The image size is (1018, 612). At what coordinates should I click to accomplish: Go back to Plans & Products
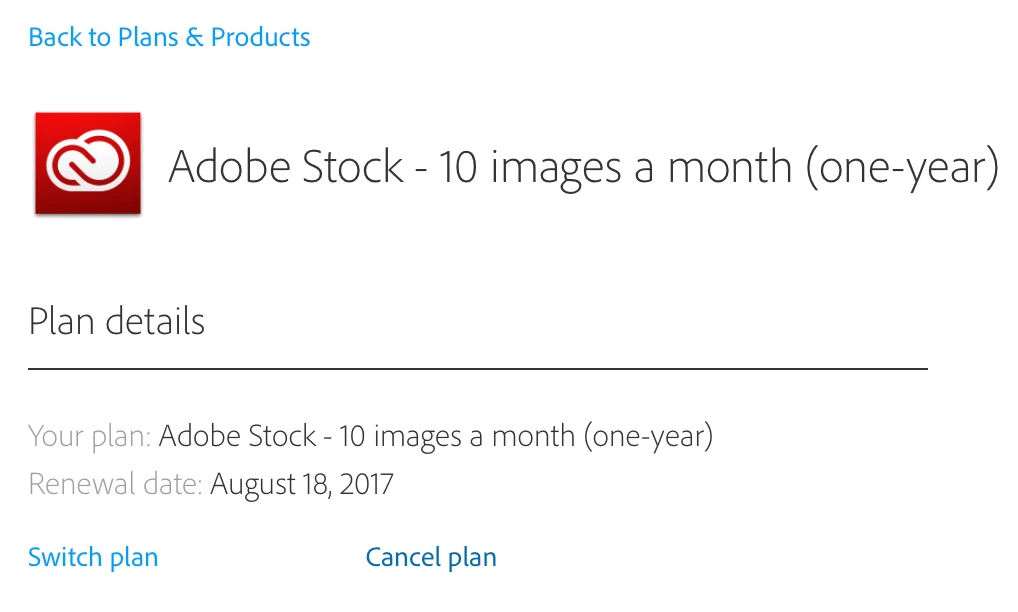[169, 38]
